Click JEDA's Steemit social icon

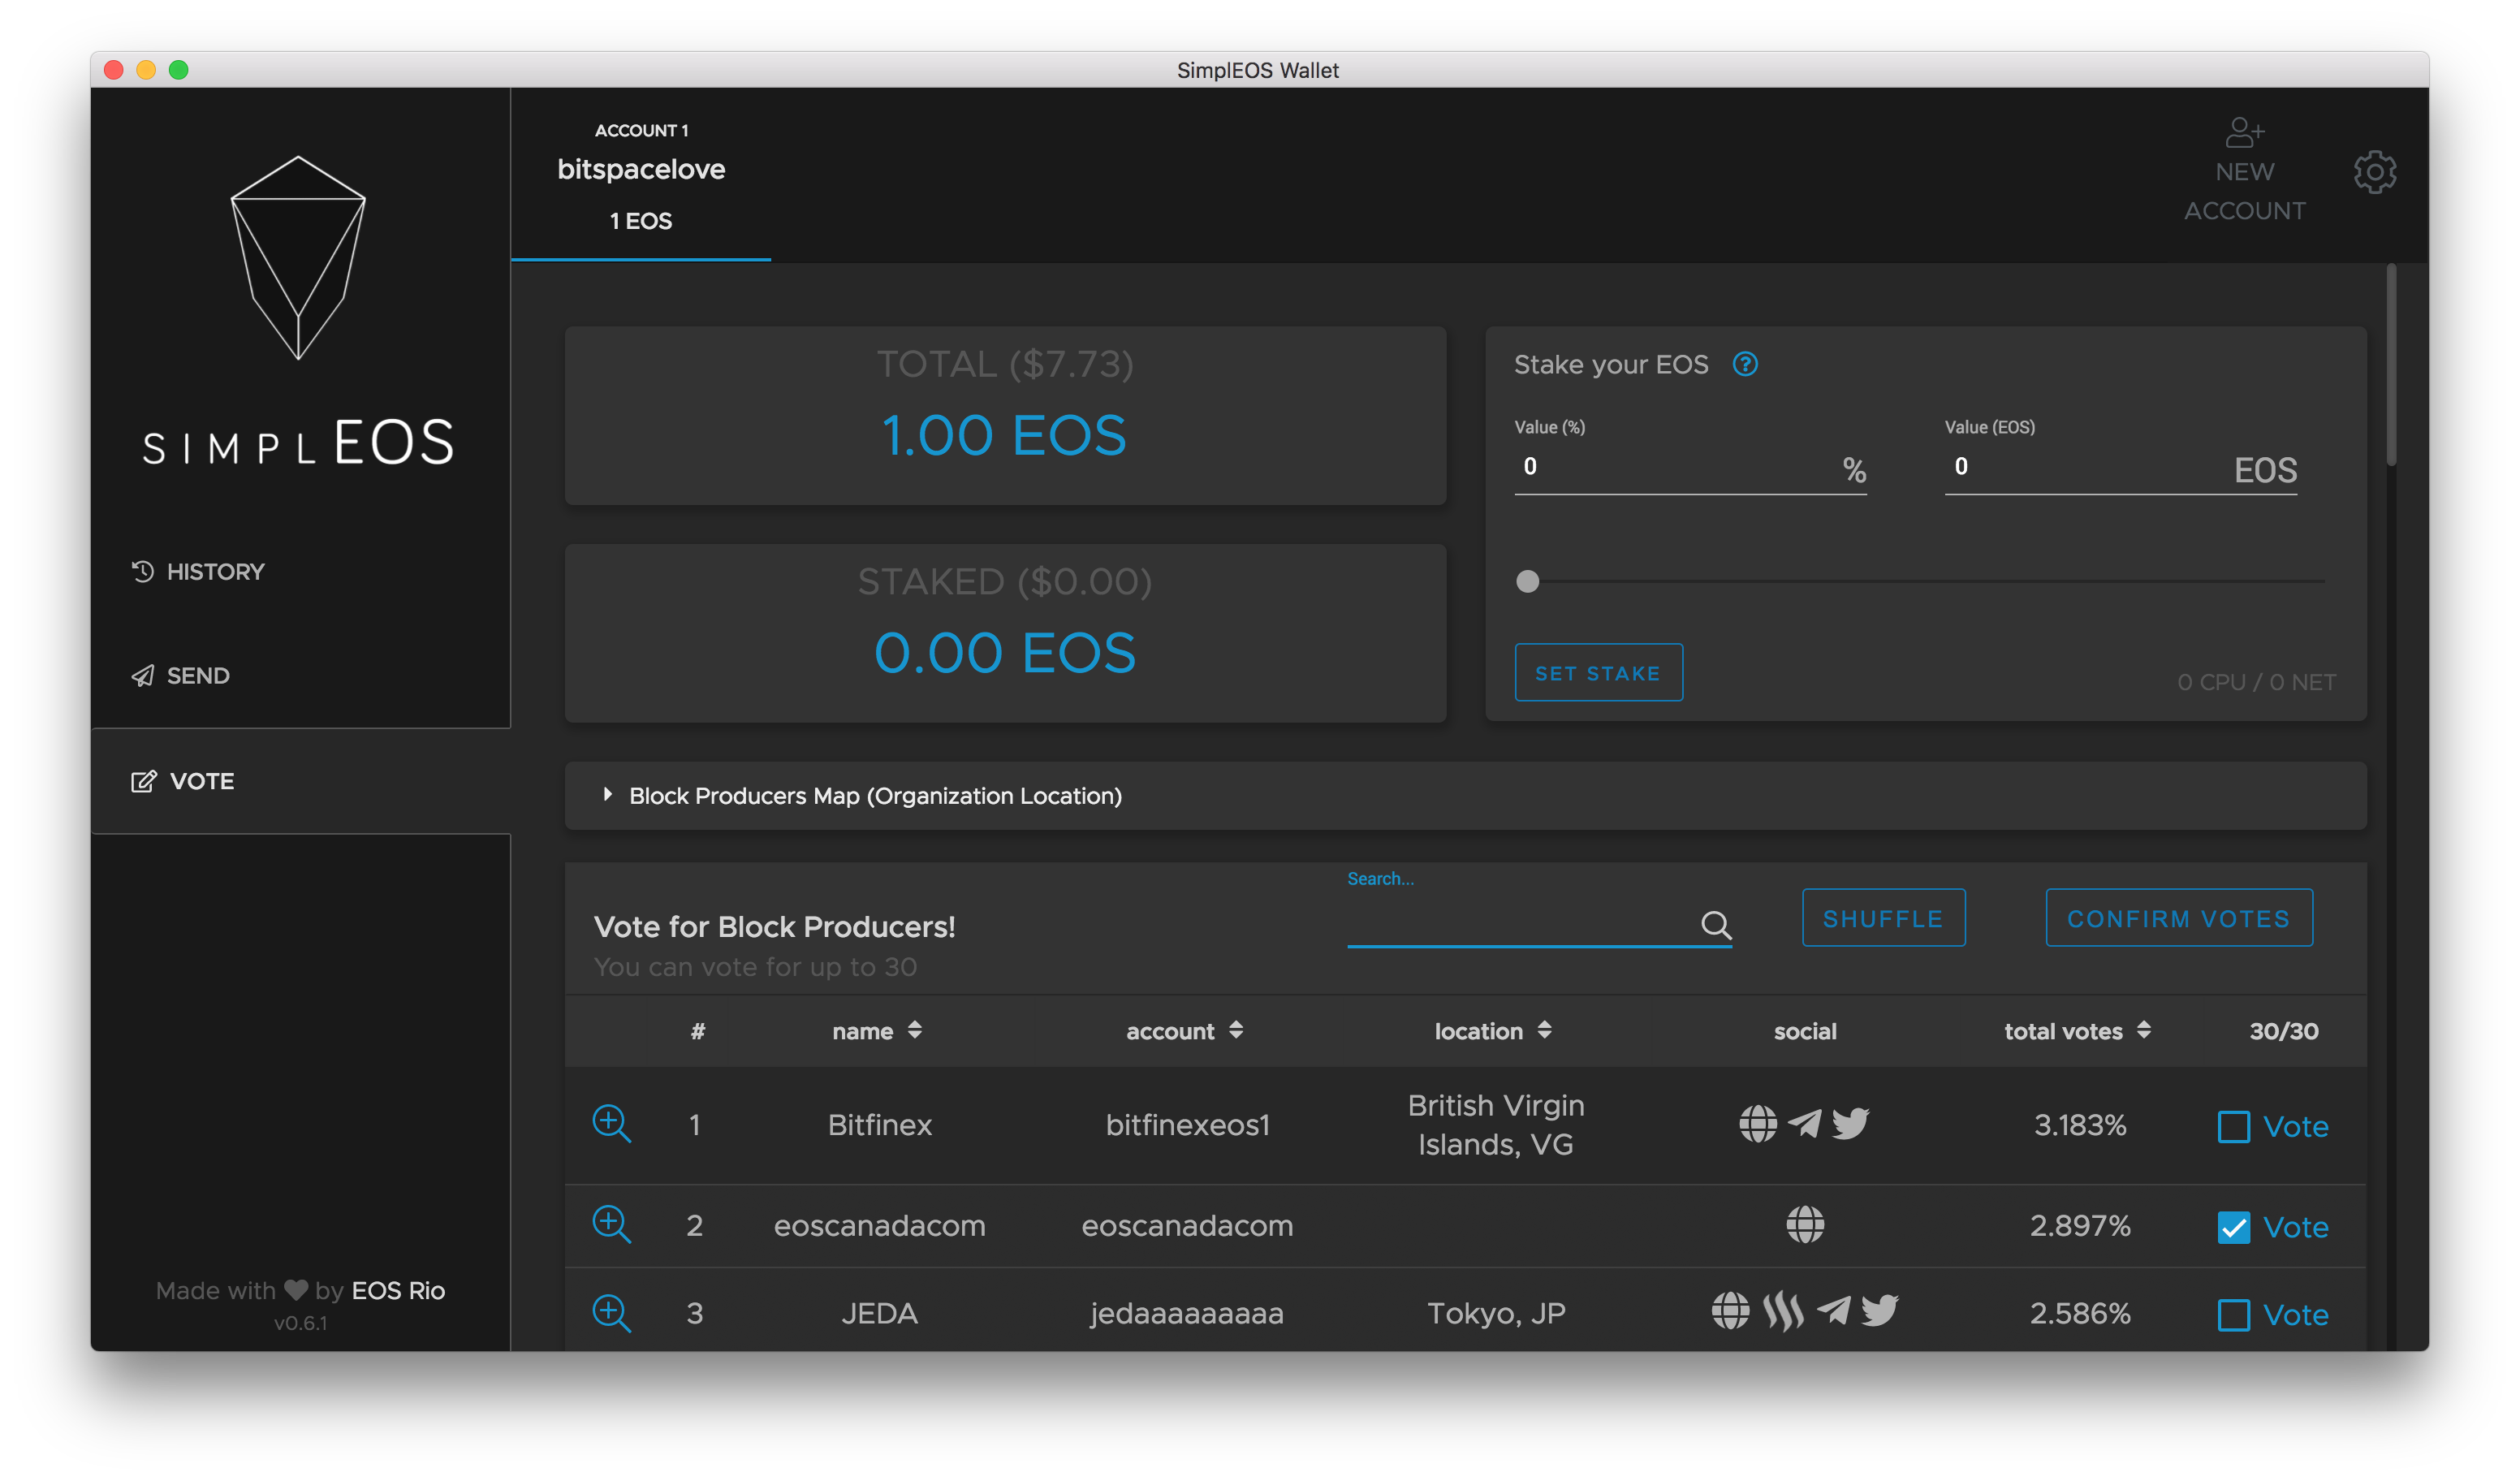click(x=1783, y=1311)
